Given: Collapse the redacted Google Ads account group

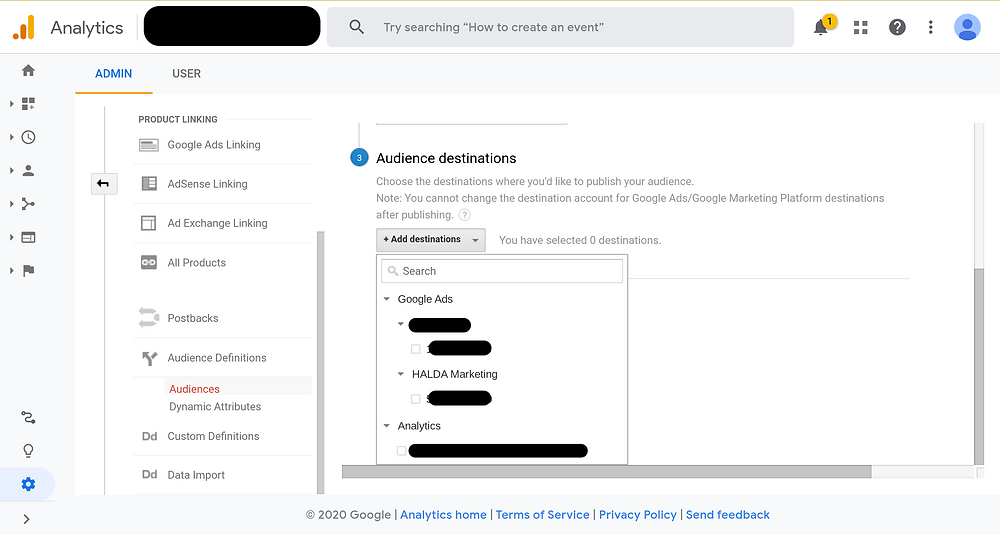Looking at the screenshot, I should (x=401, y=324).
